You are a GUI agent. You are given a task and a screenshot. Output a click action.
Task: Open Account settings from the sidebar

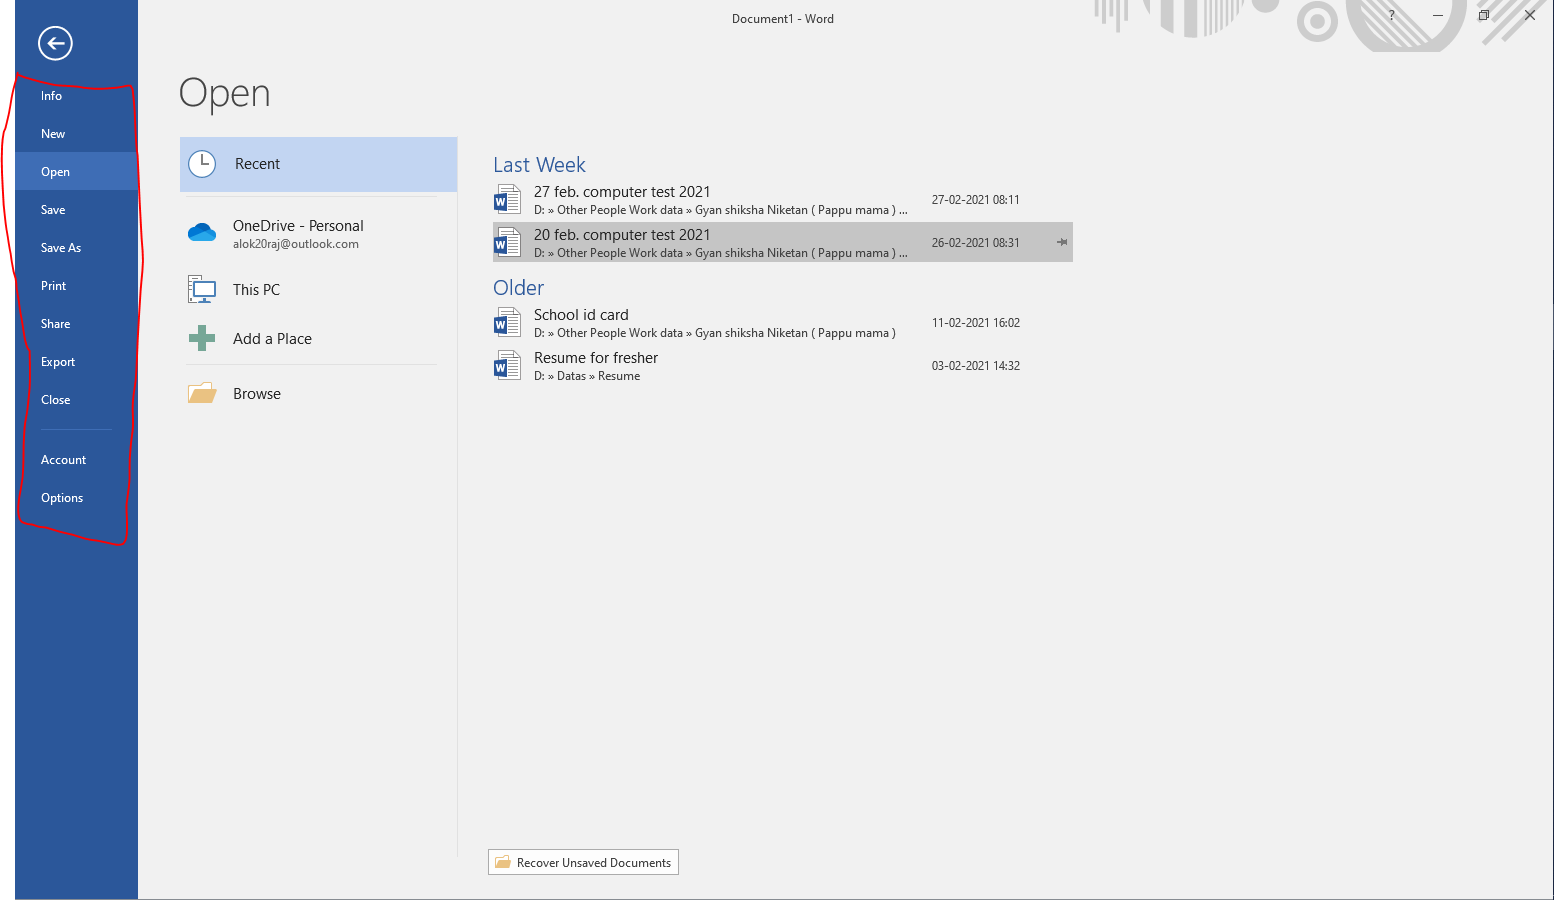(x=63, y=459)
